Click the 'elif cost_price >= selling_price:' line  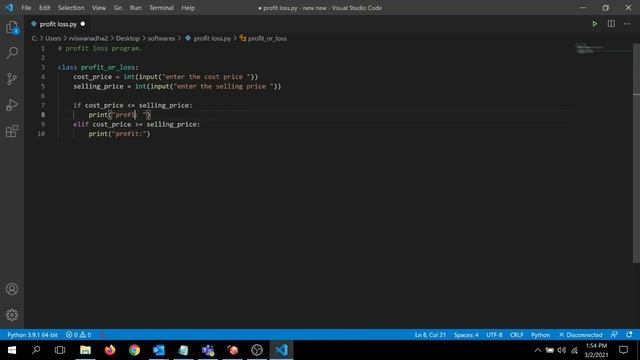coord(137,124)
